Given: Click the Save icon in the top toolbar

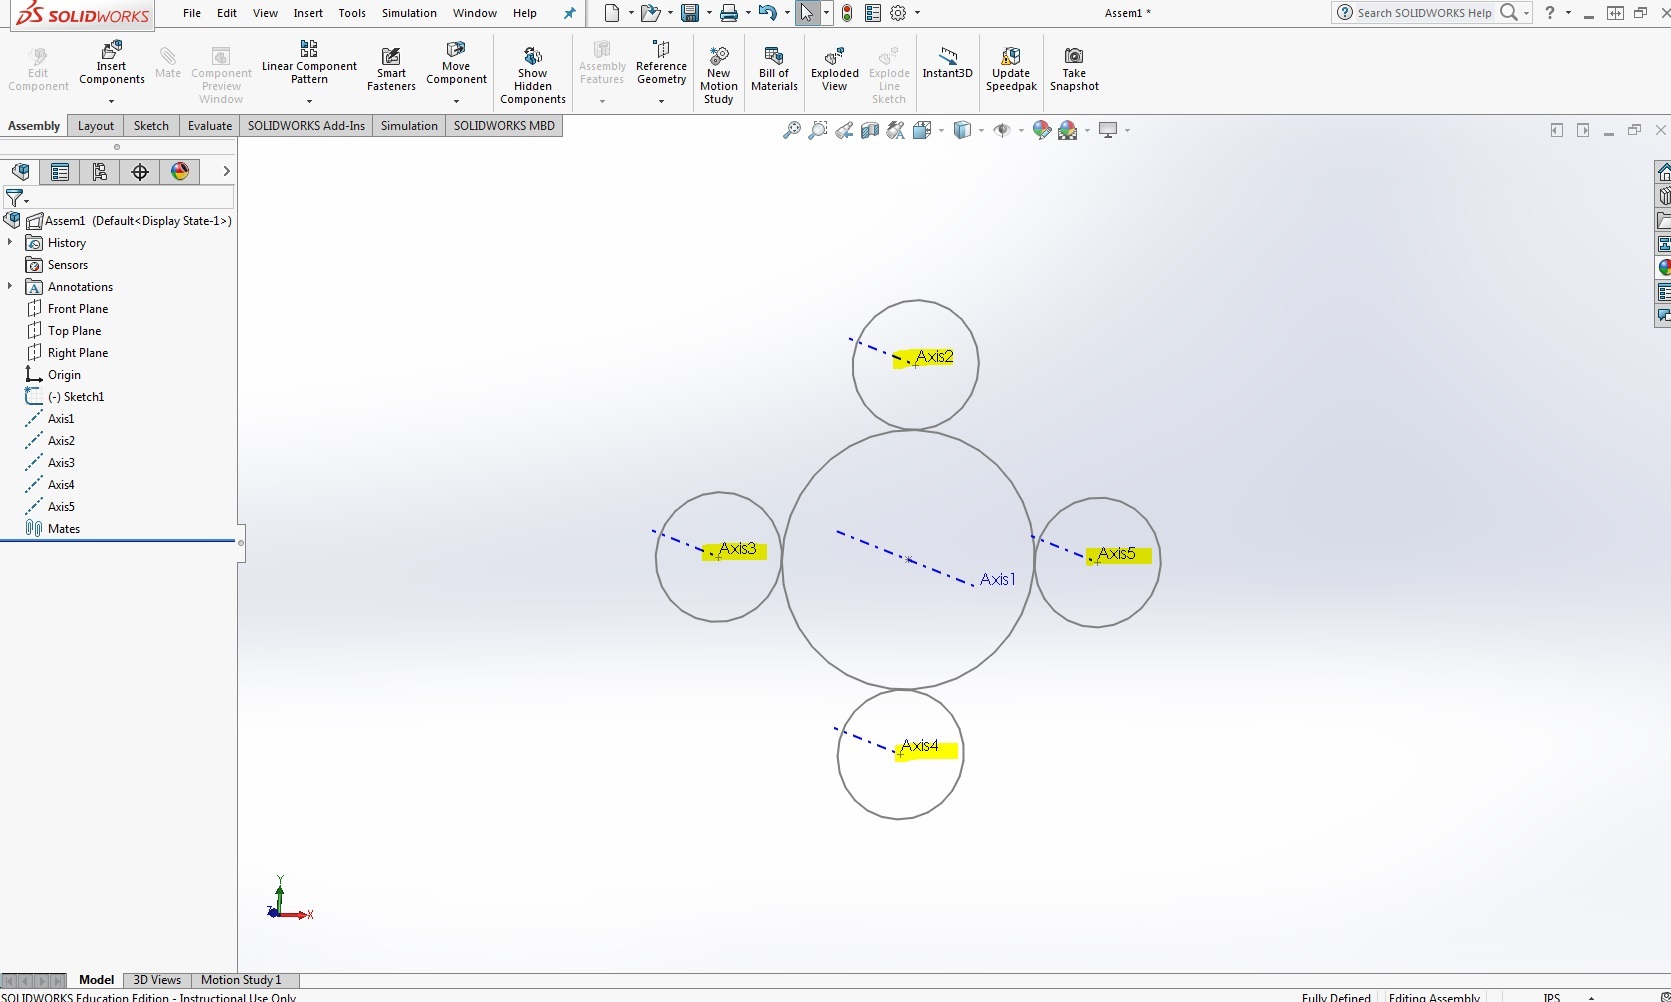Looking at the screenshot, I should pyautogui.click(x=690, y=13).
